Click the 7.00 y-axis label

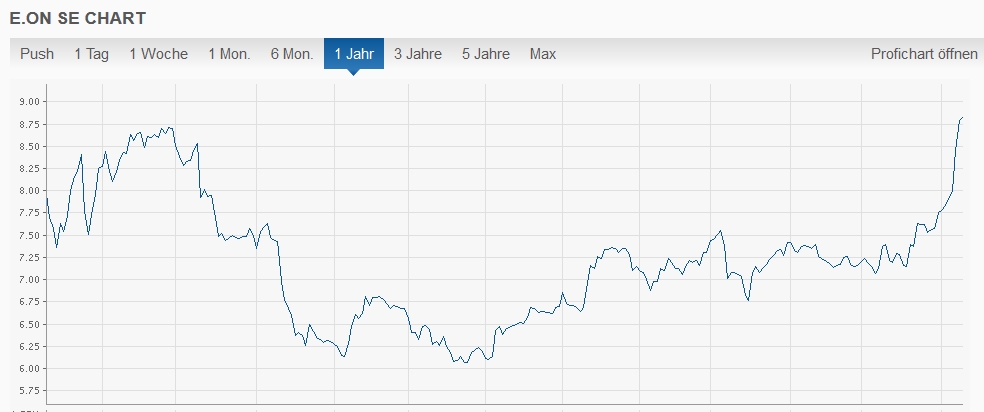pos(29,280)
